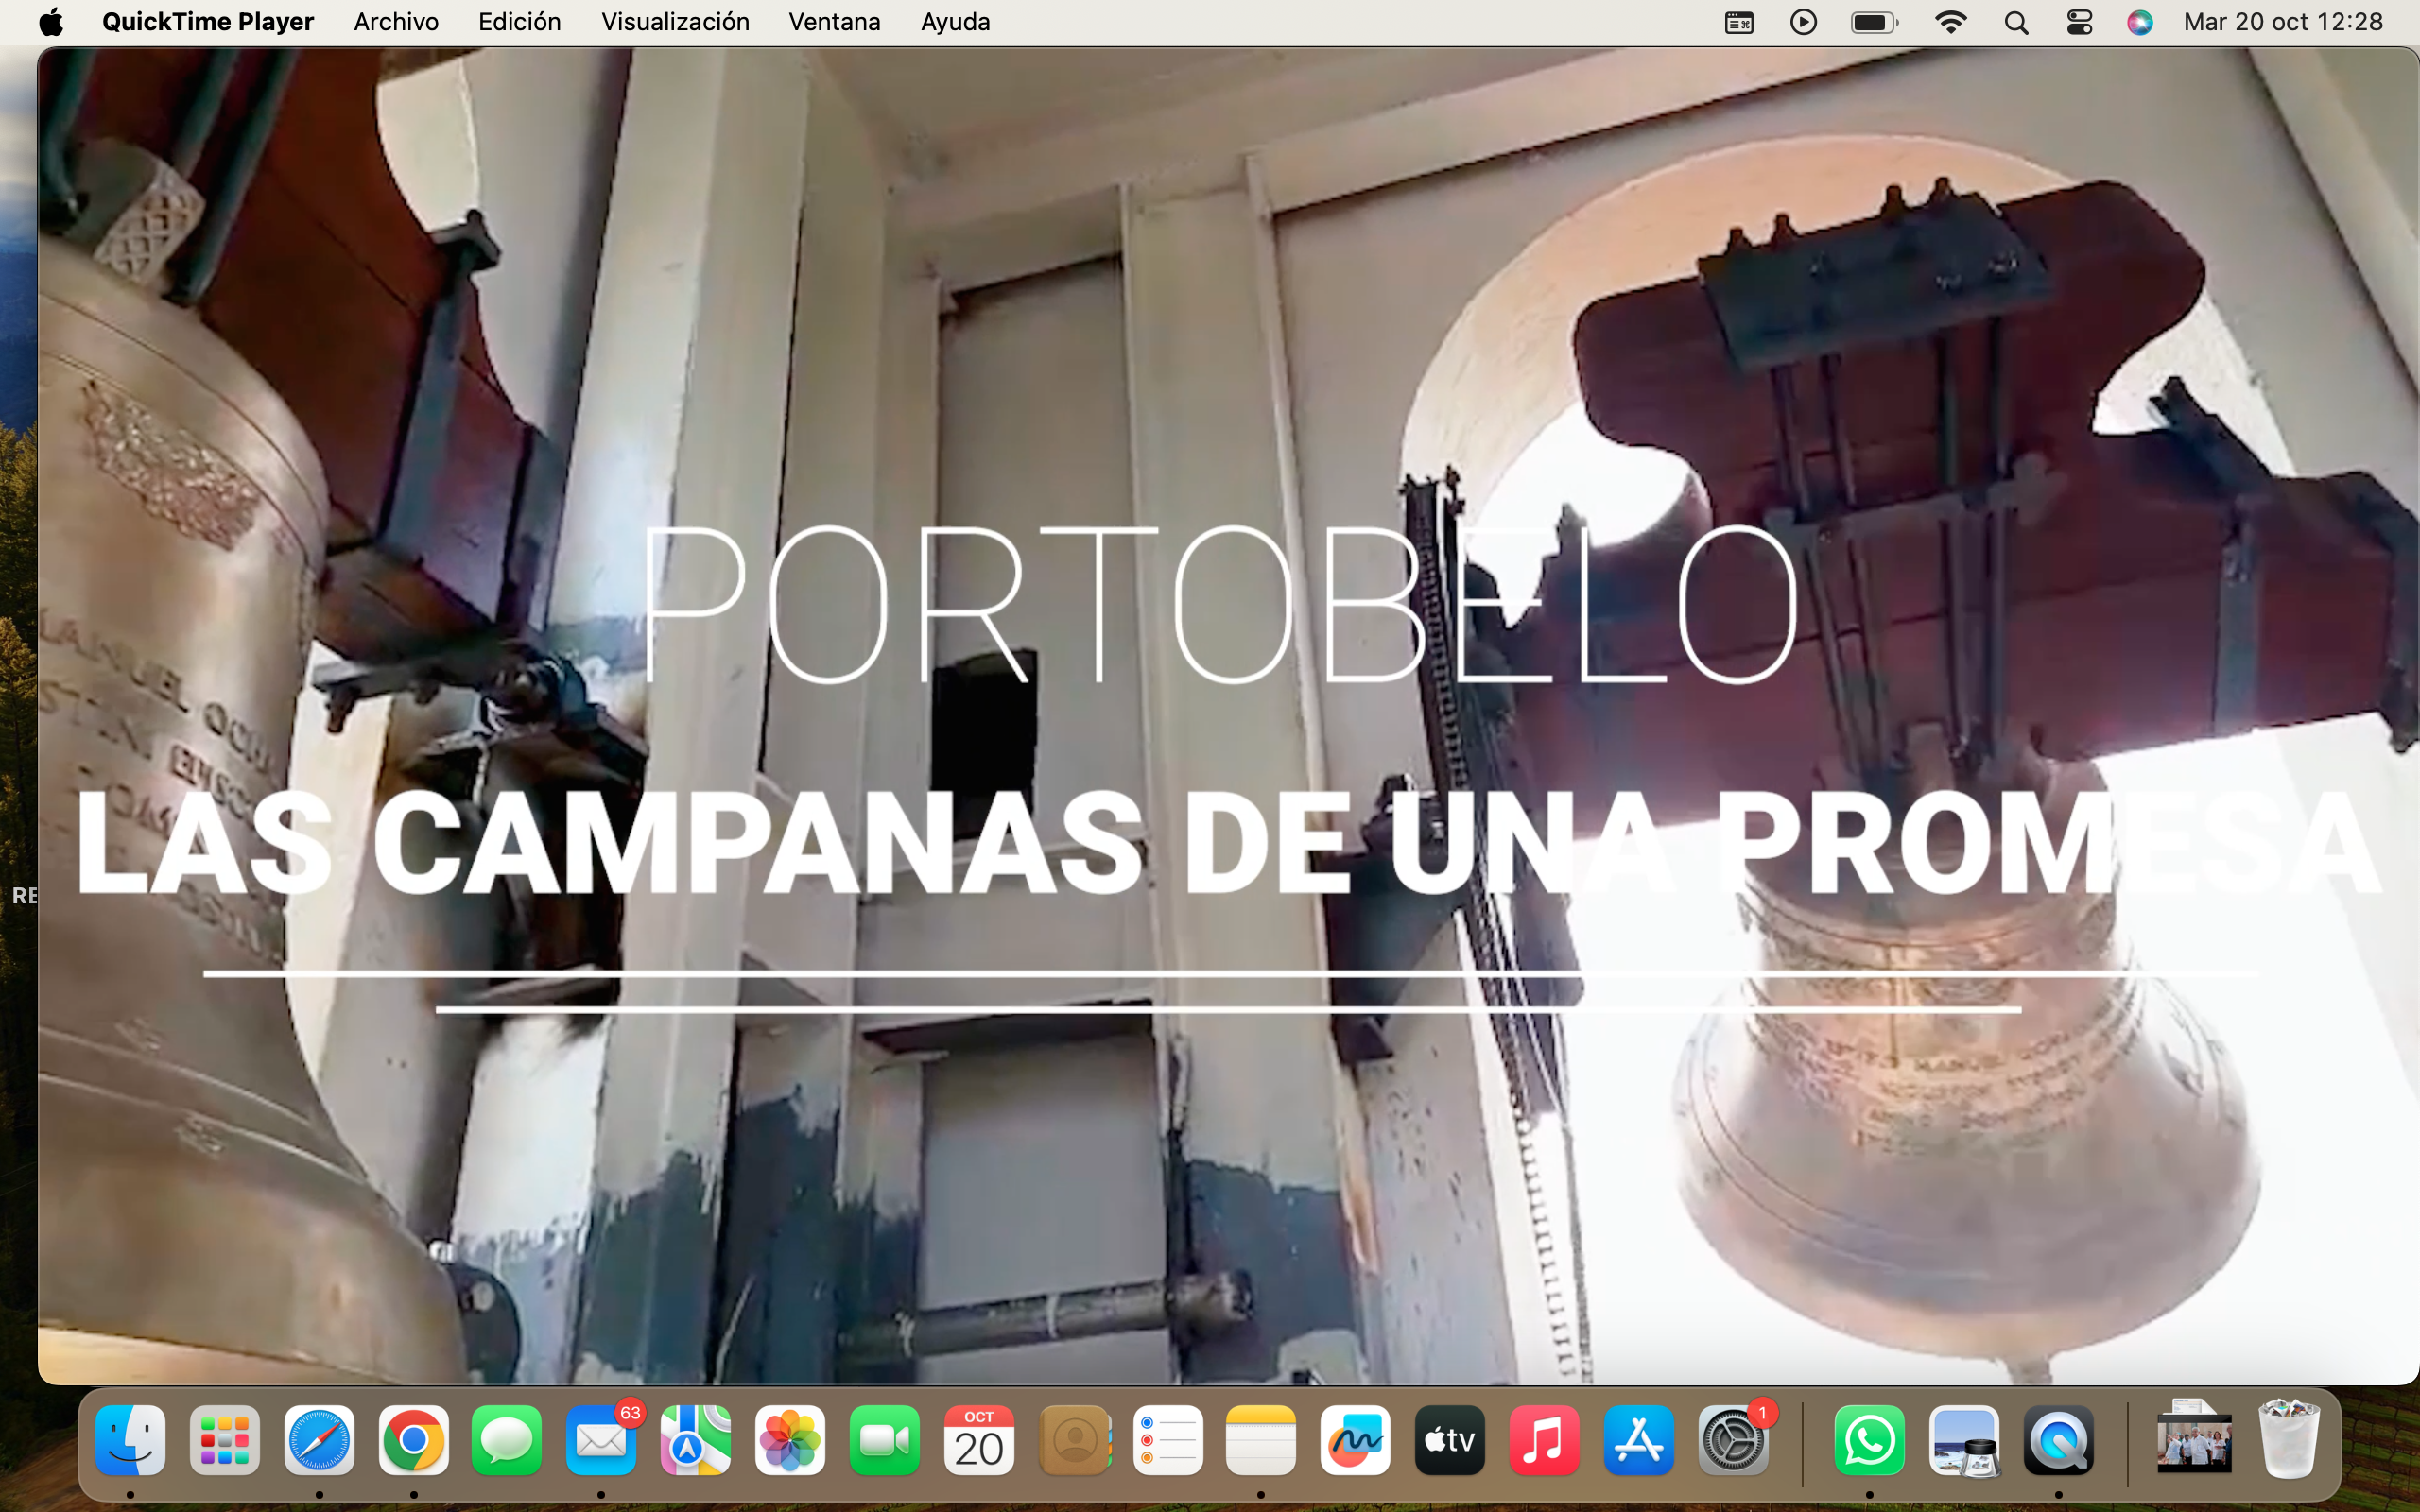Open Calendar showing Oct 20
This screenshot has height=1512, width=2420.
pos(979,1440)
